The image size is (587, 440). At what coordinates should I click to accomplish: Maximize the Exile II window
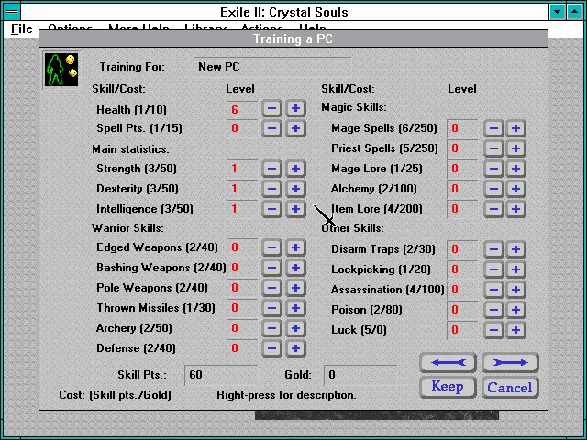click(x=575, y=12)
